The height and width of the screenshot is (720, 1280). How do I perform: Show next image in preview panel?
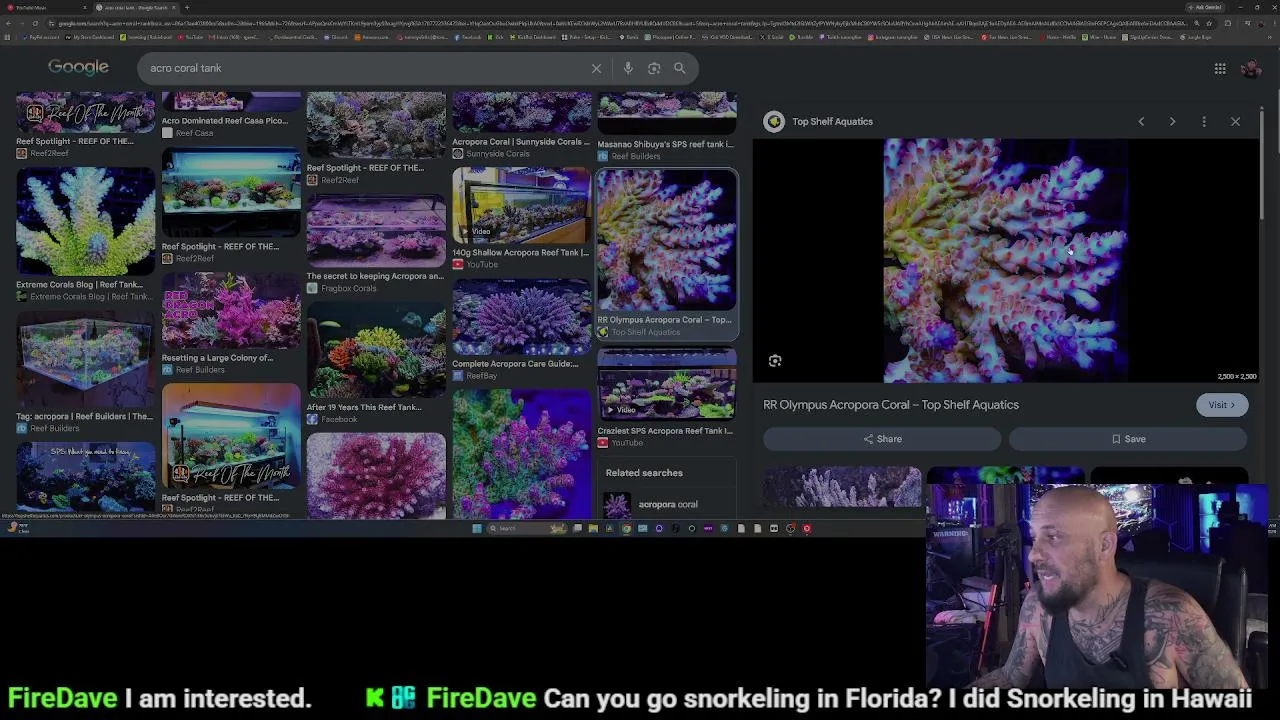tap(1172, 121)
